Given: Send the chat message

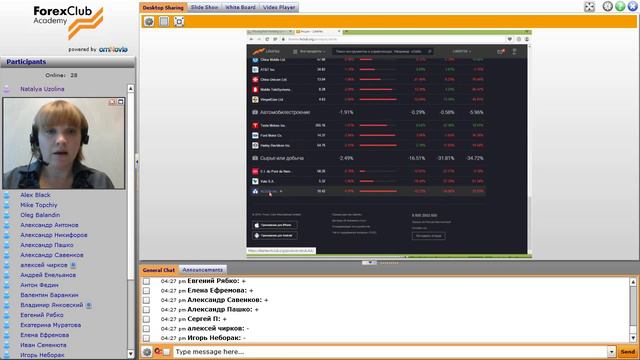Looking at the screenshot, I should [x=628, y=351].
